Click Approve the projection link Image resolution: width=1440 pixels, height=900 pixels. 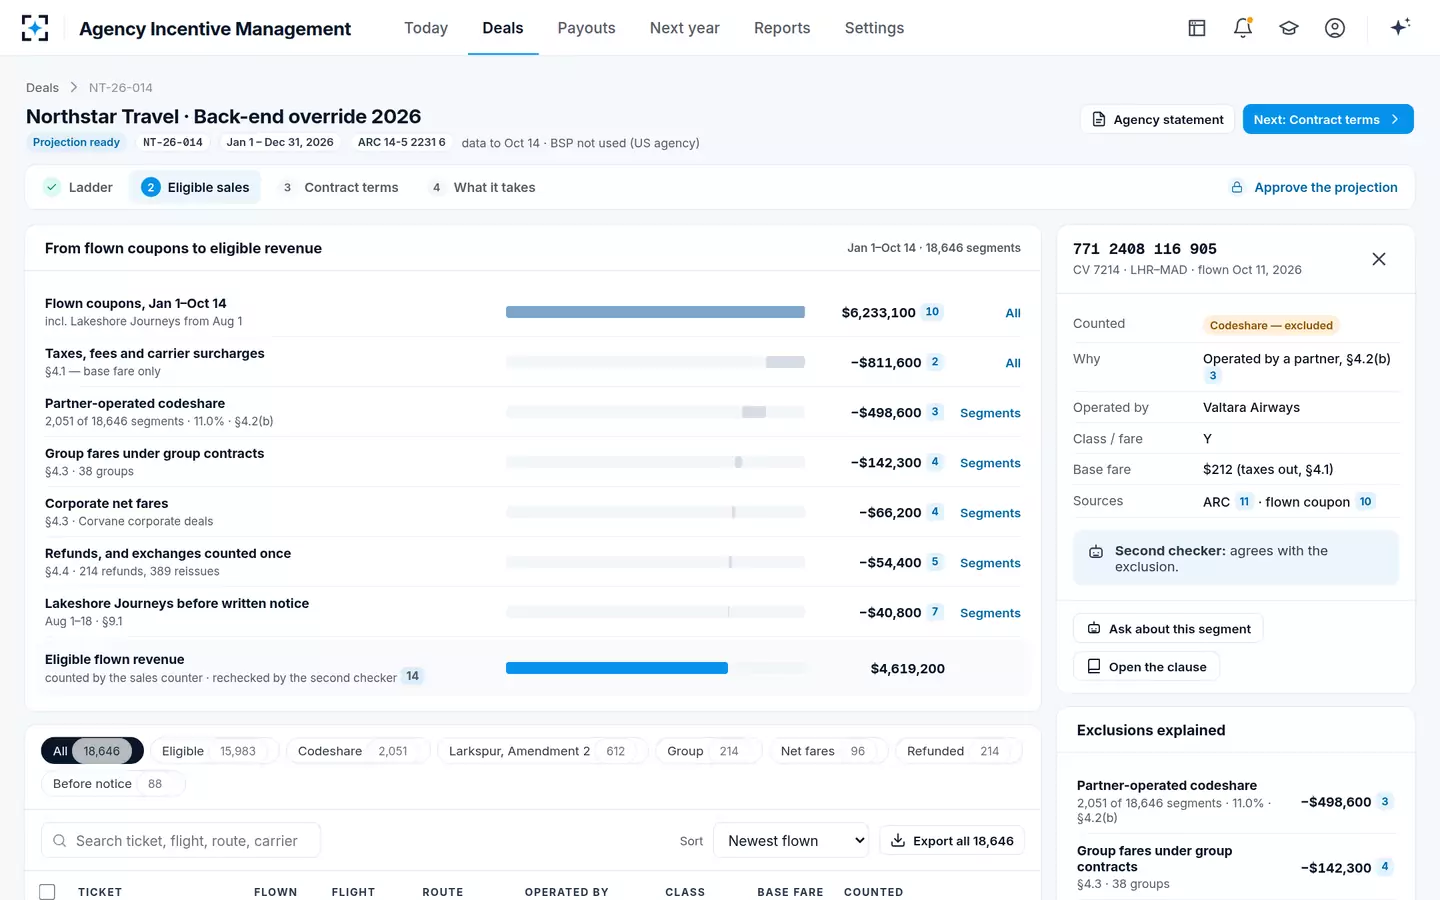coord(1314,187)
